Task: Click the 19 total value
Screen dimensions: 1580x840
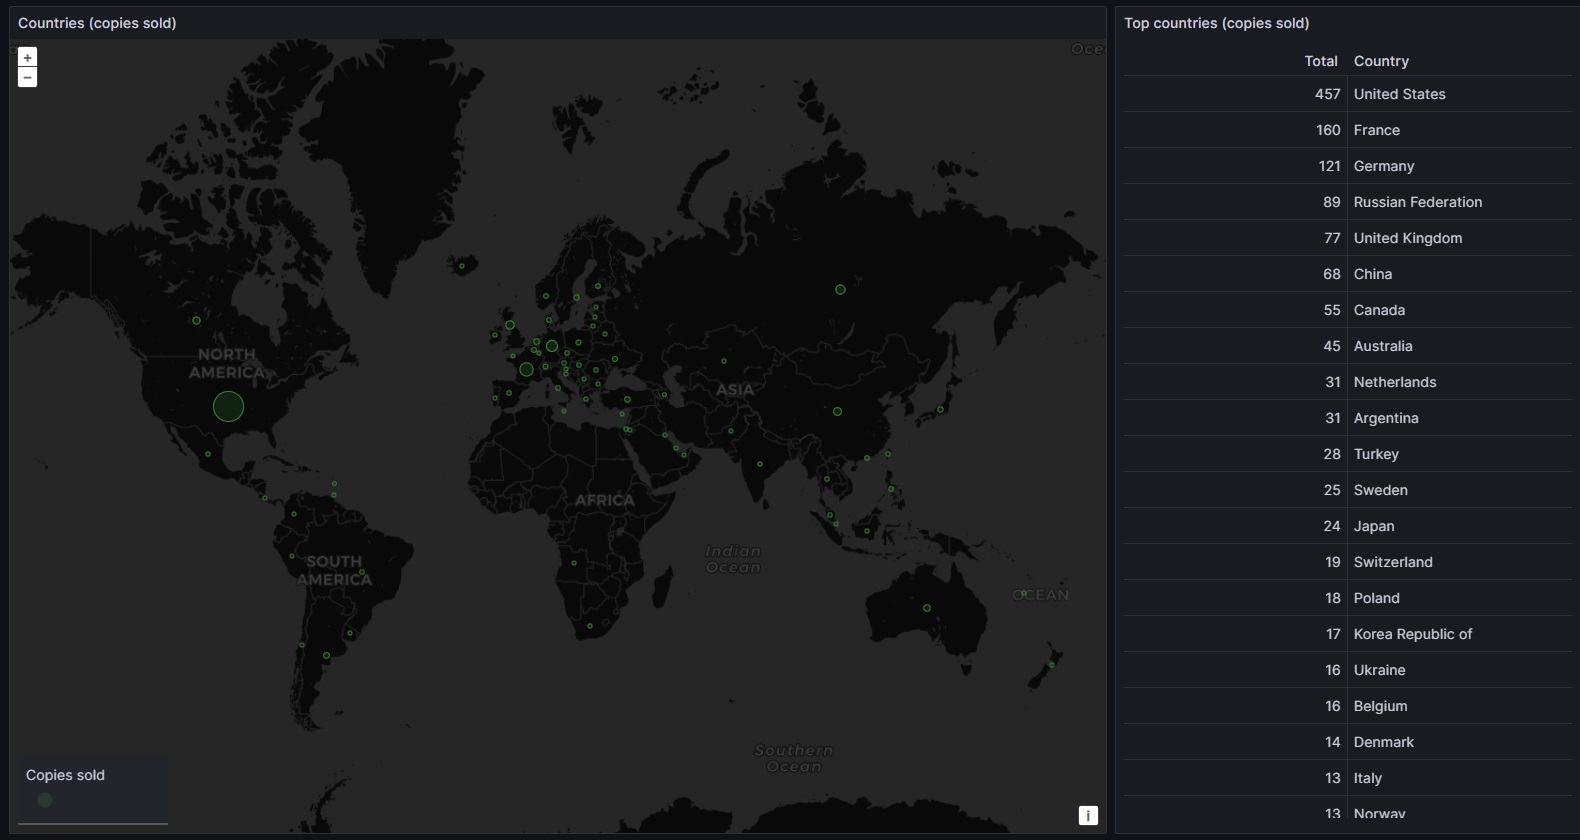Action: coord(1332,562)
